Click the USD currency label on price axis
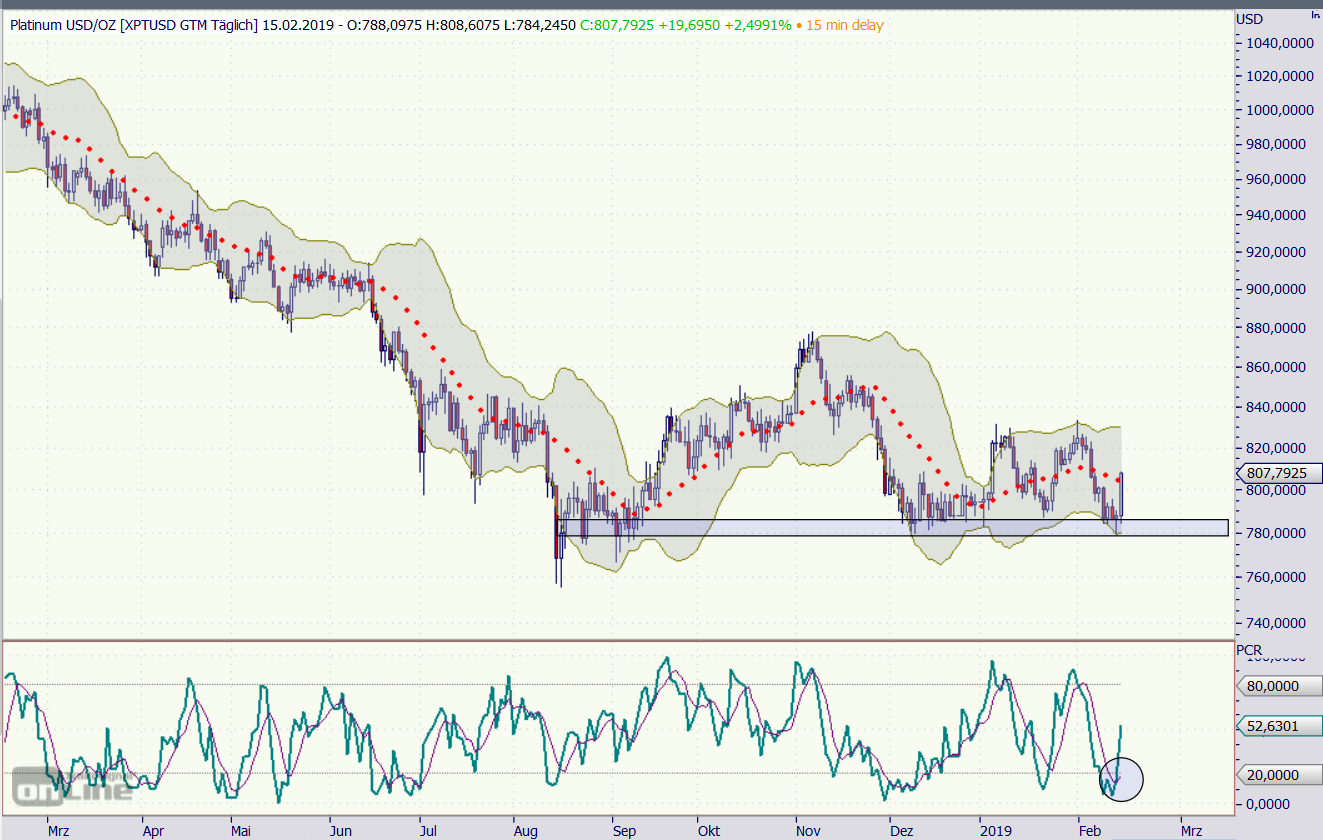The image size is (1323, 840). click(1250, 19)
